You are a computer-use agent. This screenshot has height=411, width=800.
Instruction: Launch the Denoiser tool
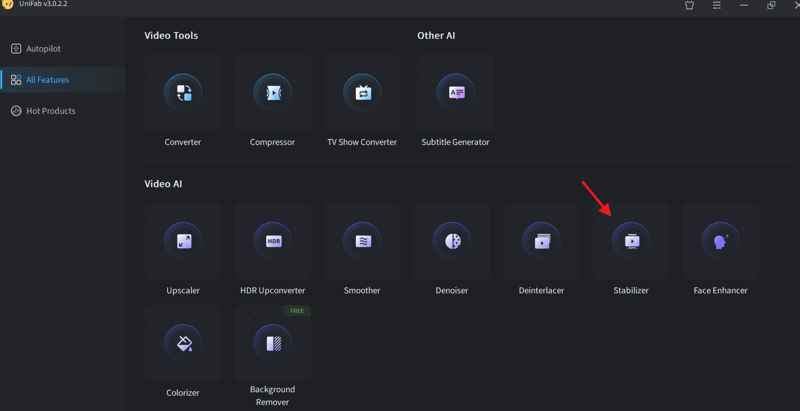click(x=452, y=241)
